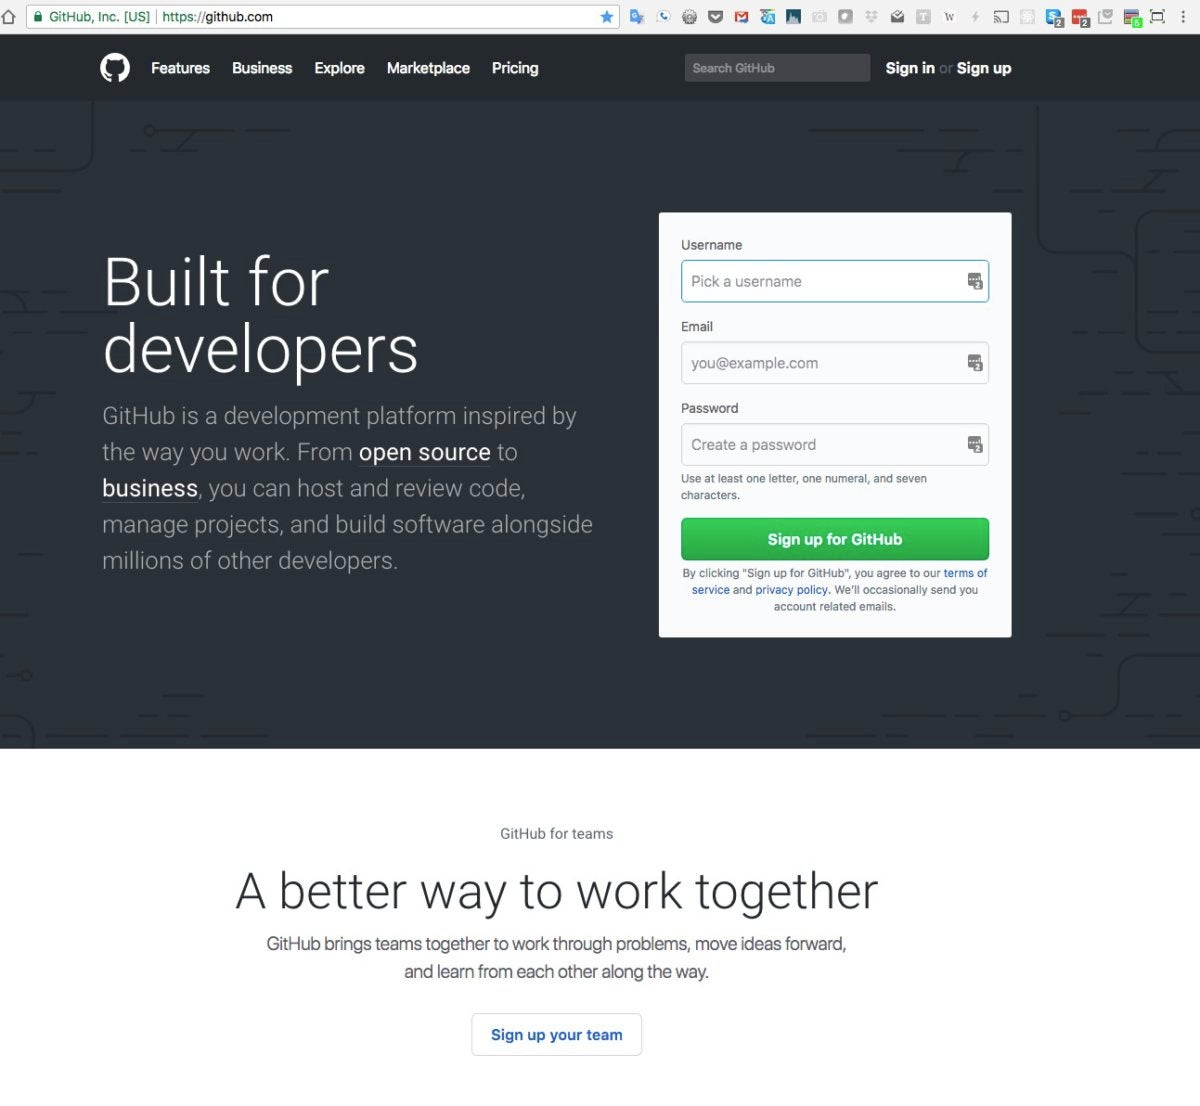Click the camera screenshot extension icon

819,17
